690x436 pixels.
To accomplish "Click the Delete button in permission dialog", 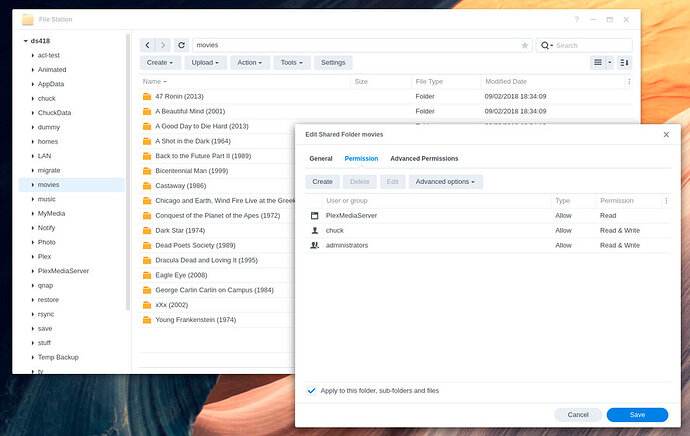I will click(x=360, y=182).
